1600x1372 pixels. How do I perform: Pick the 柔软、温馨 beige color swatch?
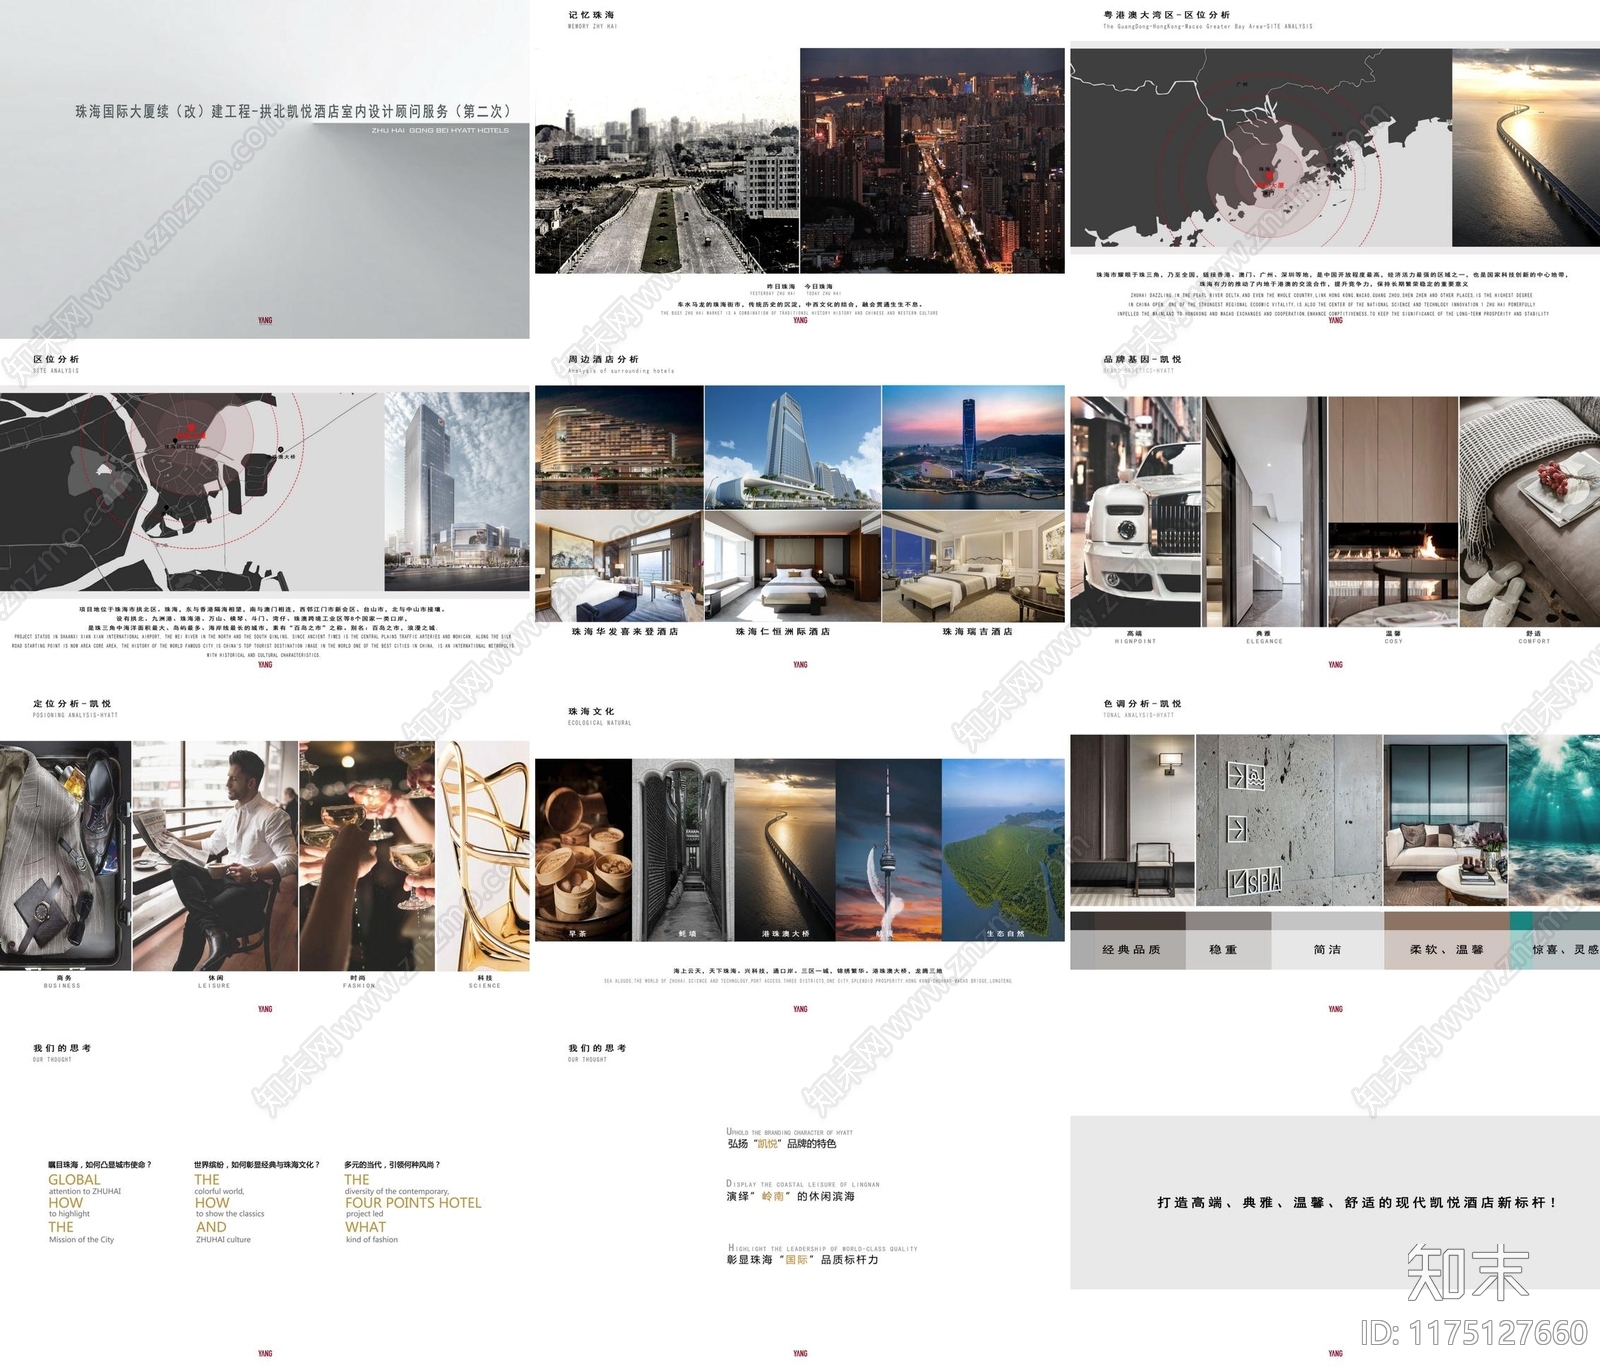point(1446,941)
